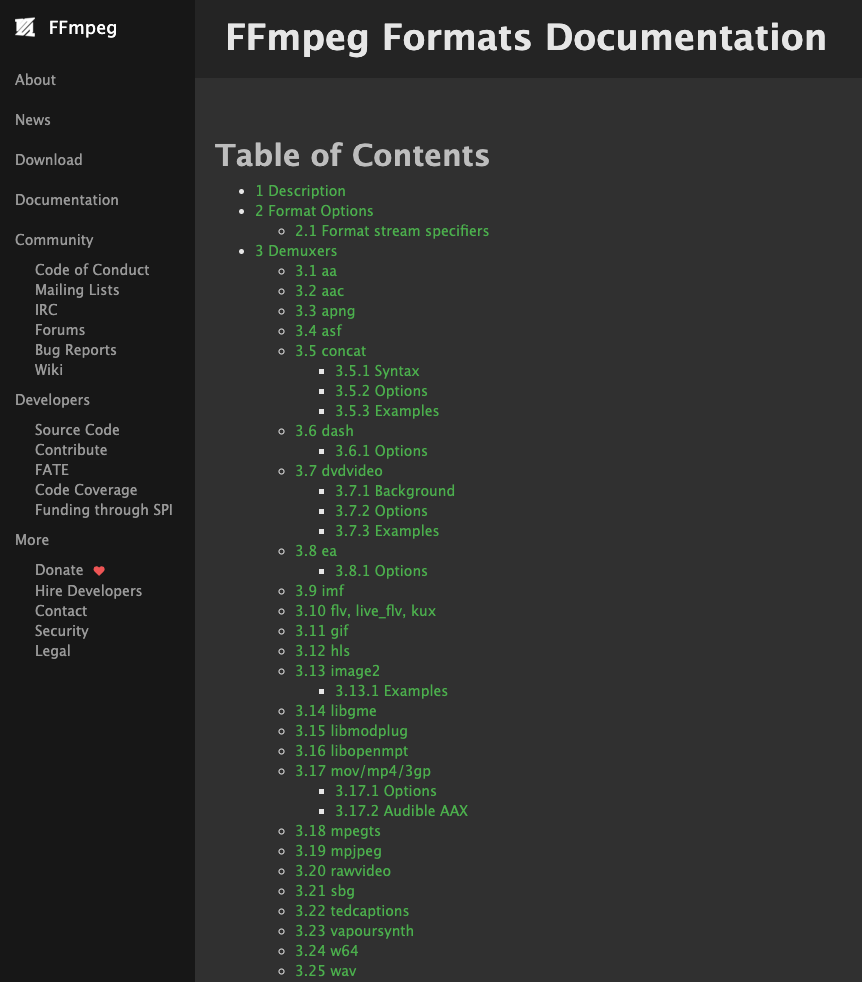The height and width of the screenshot is (982, 862).
Task: Open the Source Code link
Action: (77, 430)
